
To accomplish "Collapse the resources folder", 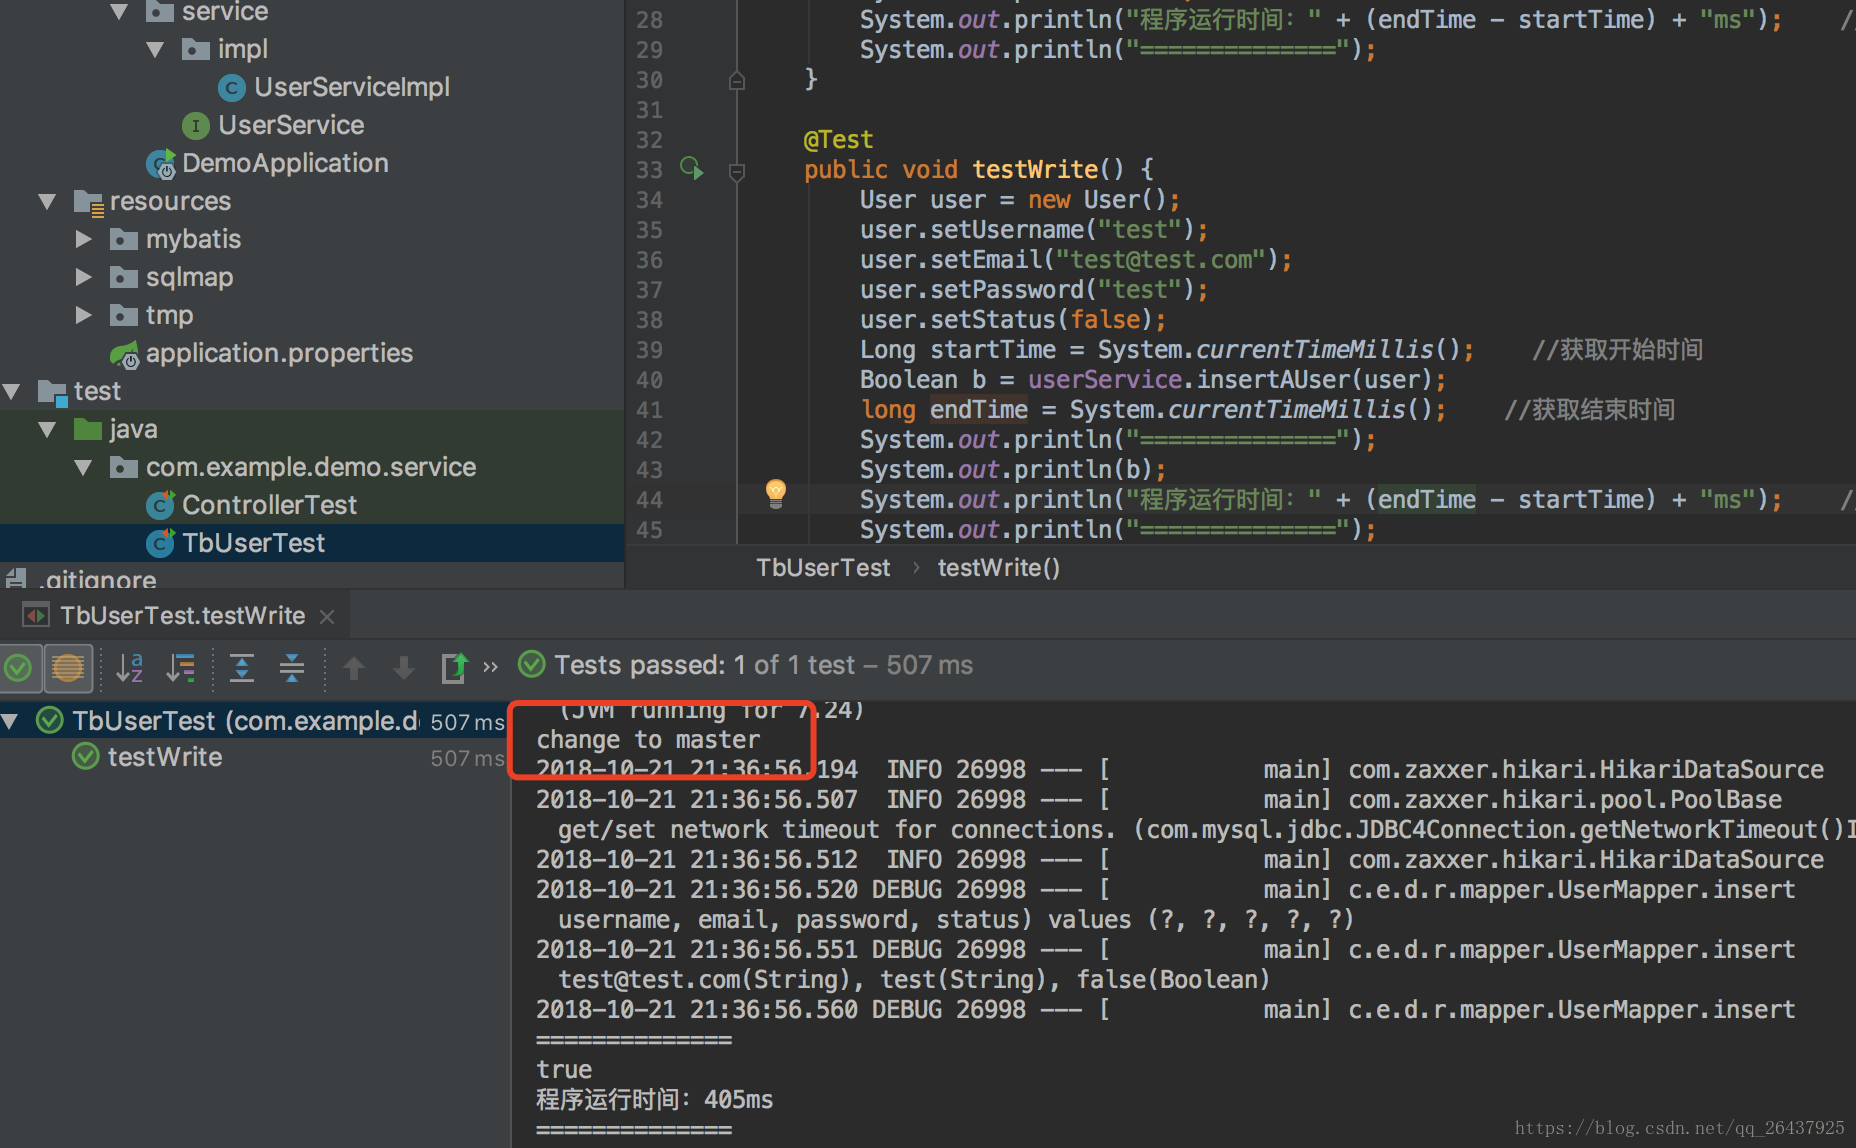I will (47, 201).
